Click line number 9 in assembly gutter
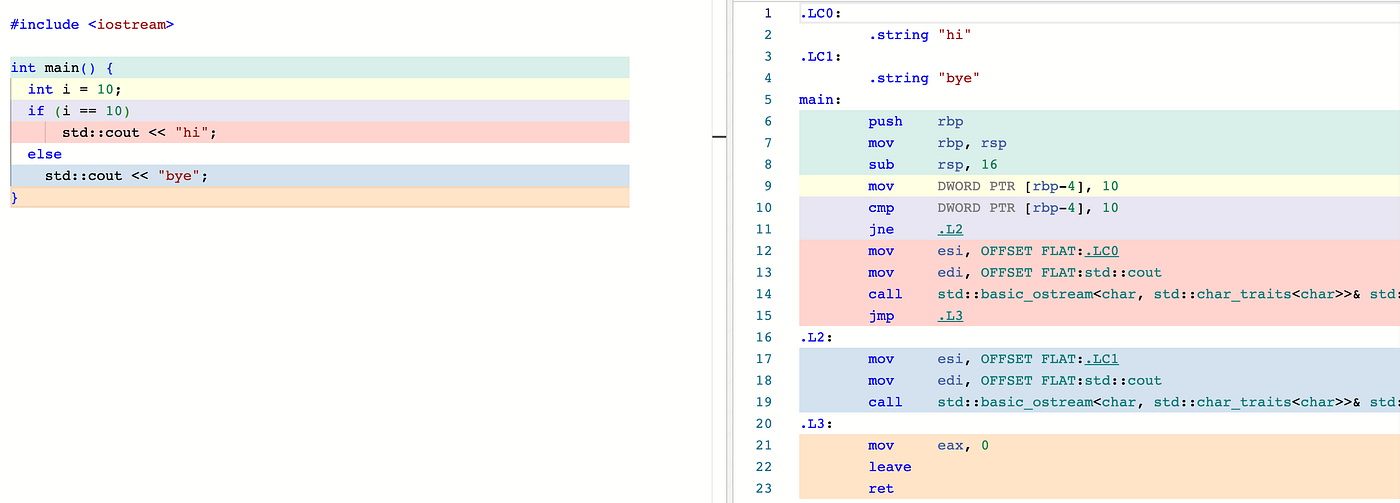The height and width of the screenshot is (503, 1400). click(768, 186)
